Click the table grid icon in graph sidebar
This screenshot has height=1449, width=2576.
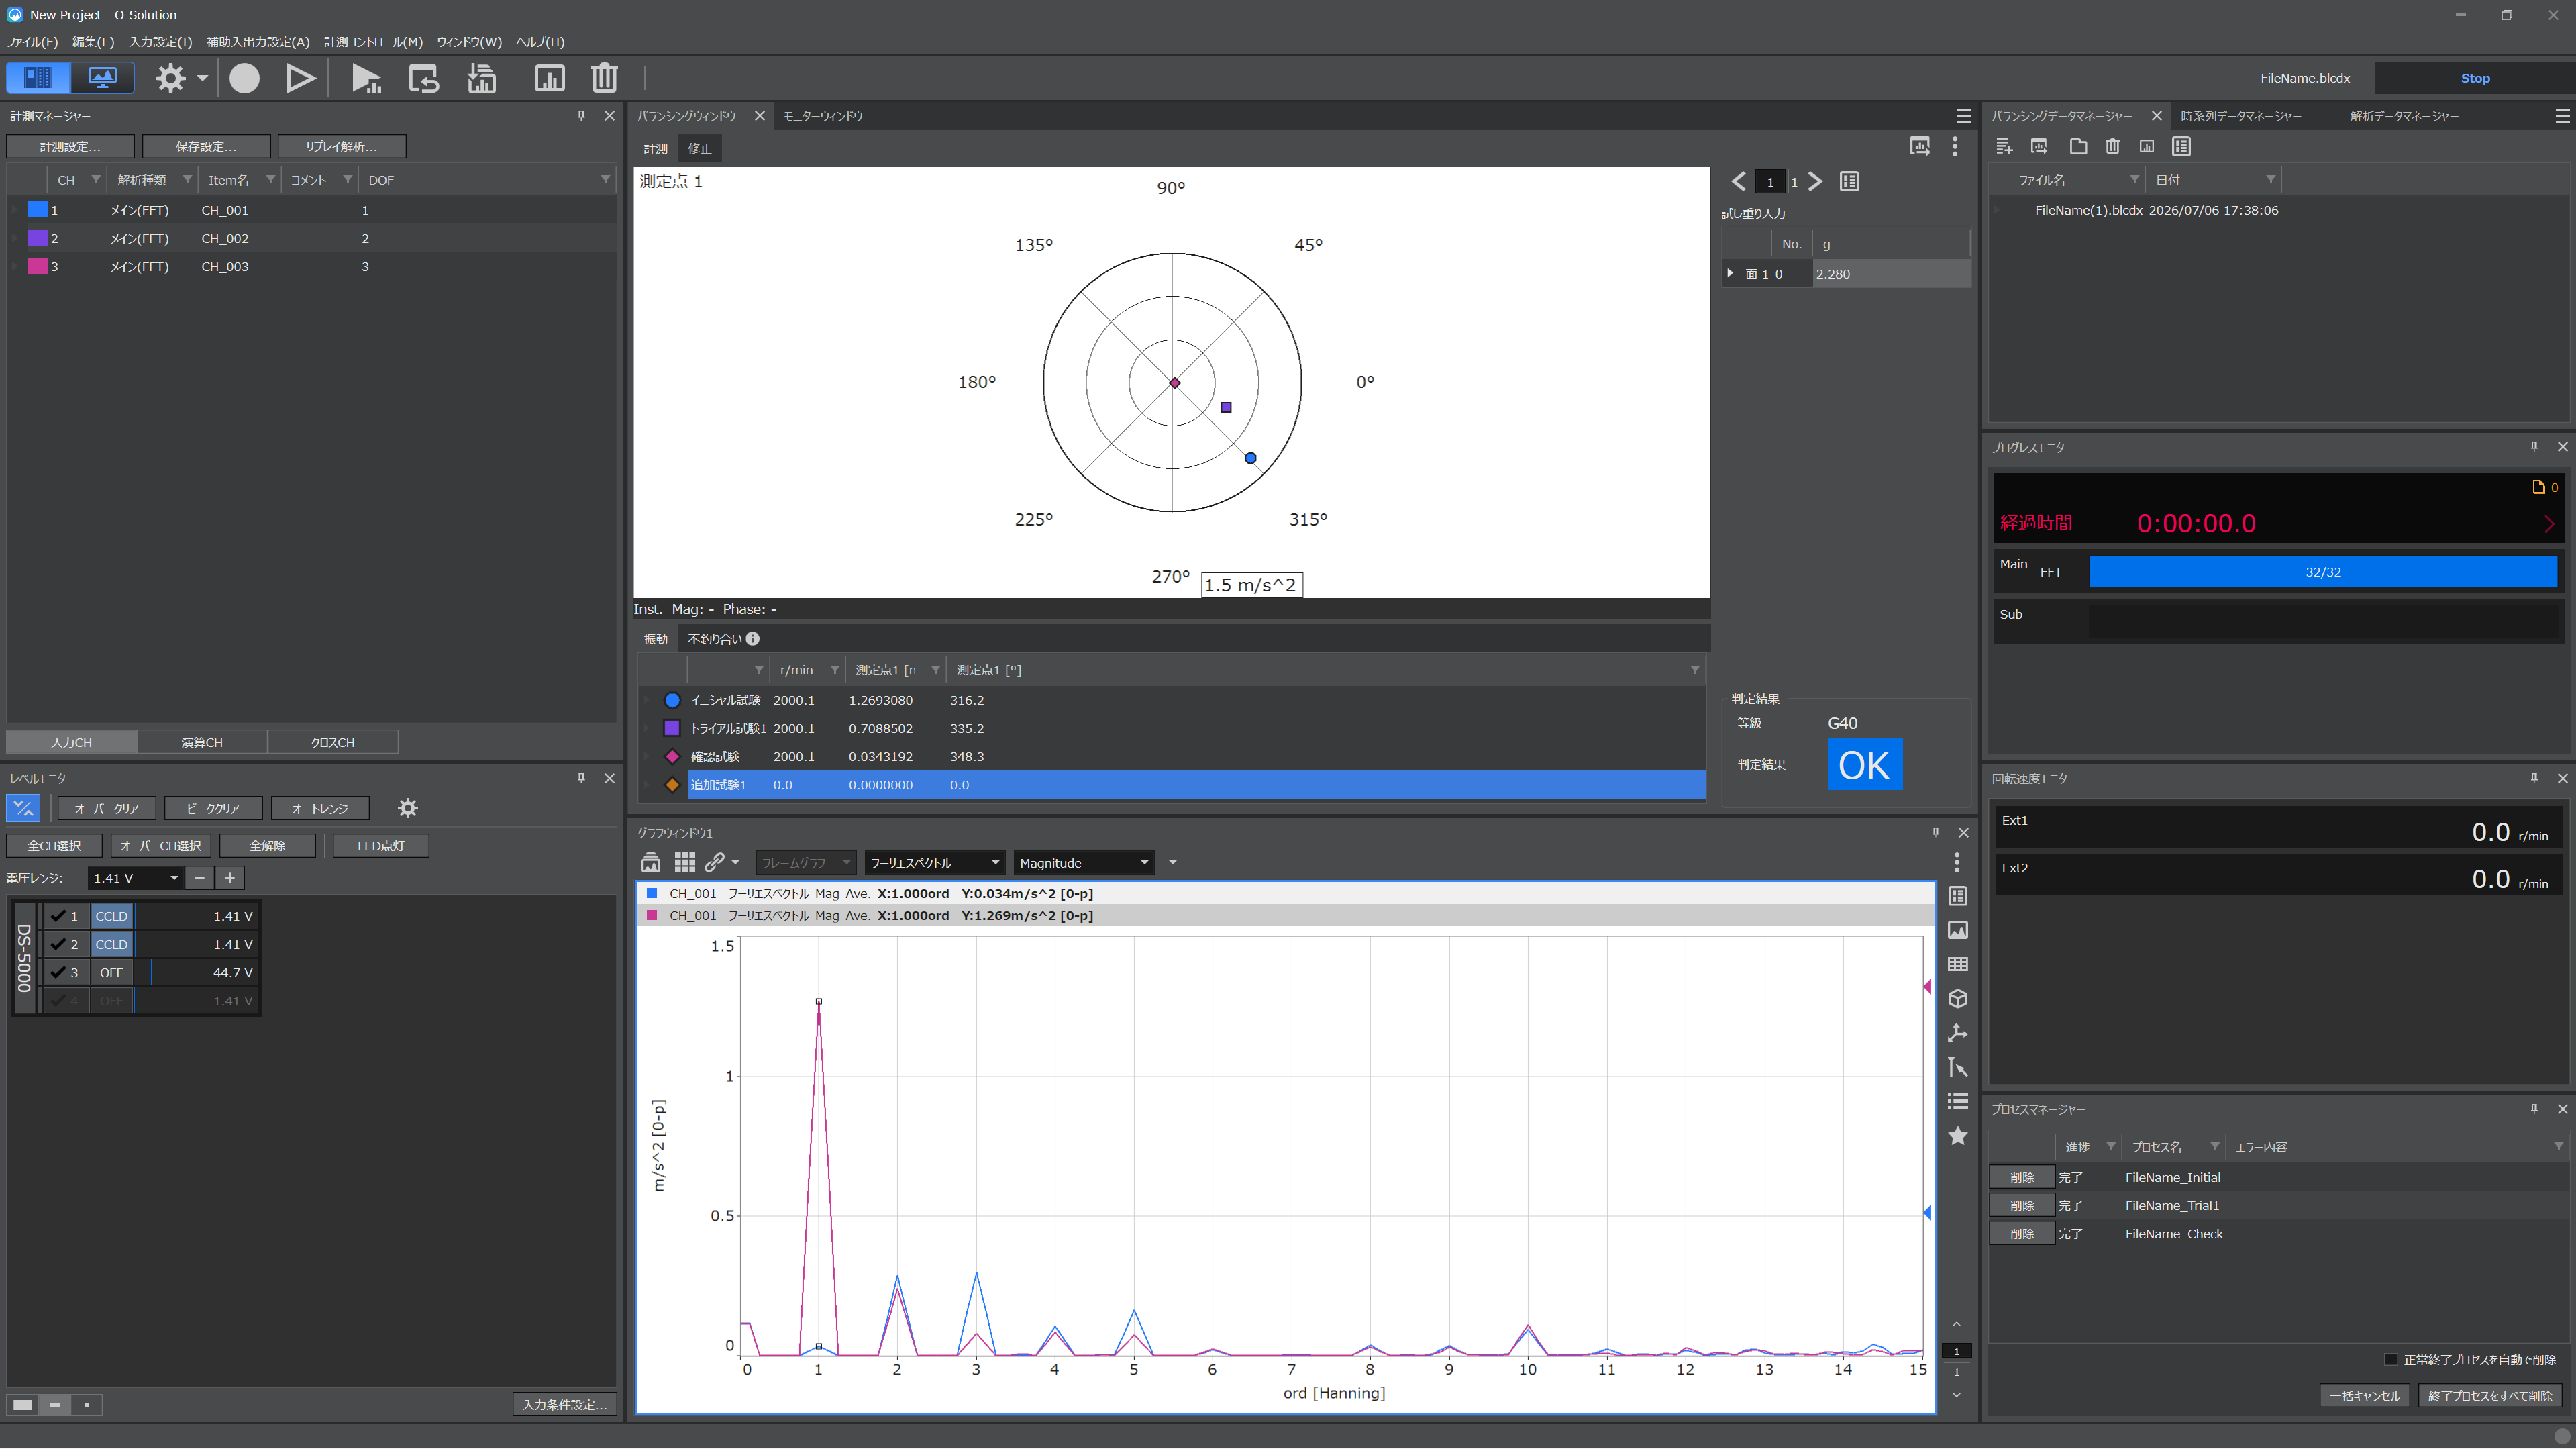pos(1958,964)
